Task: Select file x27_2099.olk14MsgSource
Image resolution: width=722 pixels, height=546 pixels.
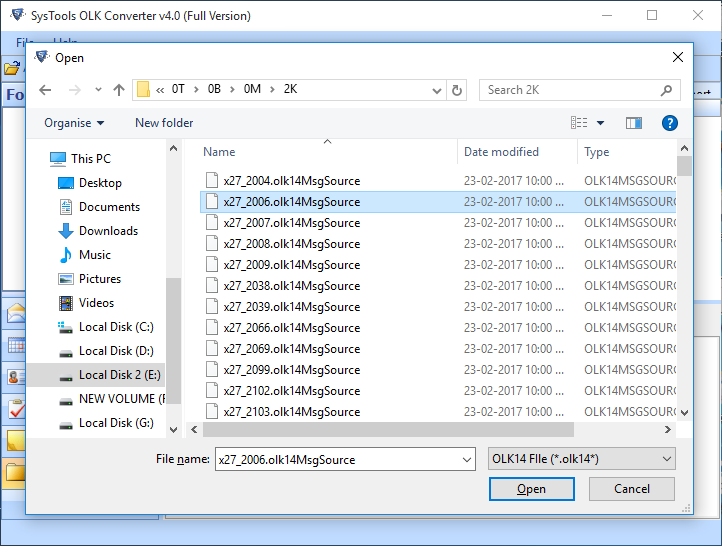Action: (438, 370)
